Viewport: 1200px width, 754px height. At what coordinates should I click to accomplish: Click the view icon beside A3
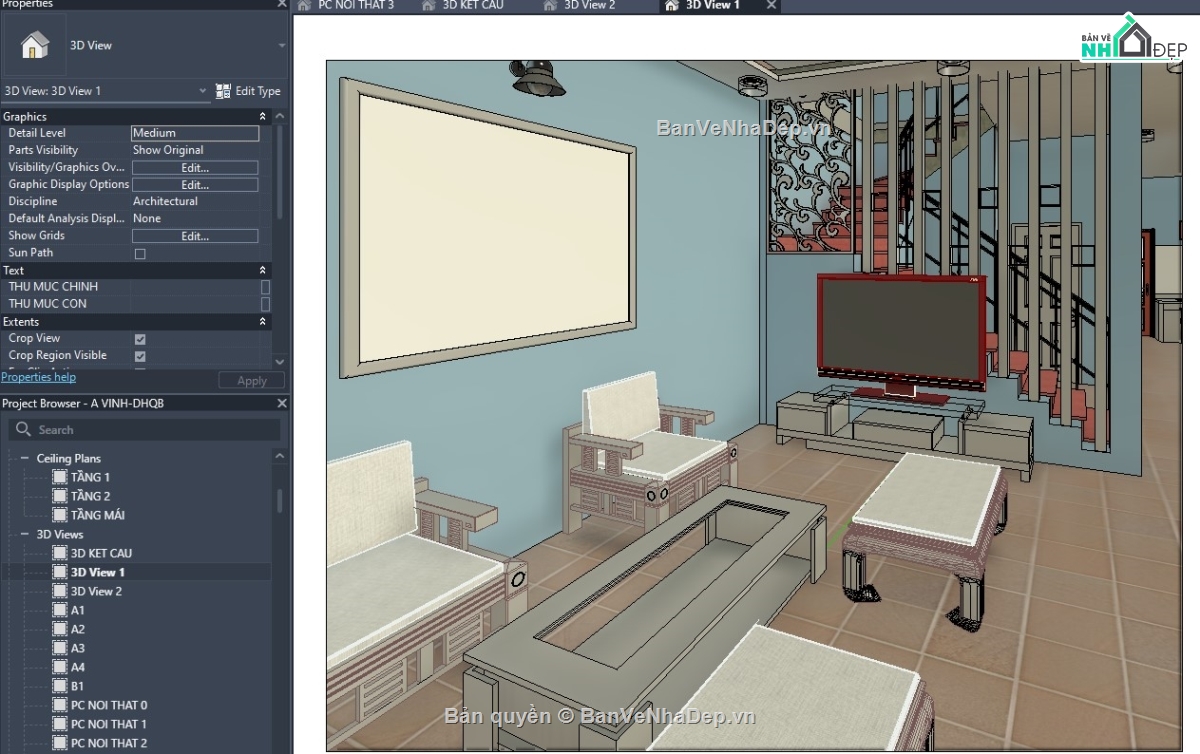(60, 648)
